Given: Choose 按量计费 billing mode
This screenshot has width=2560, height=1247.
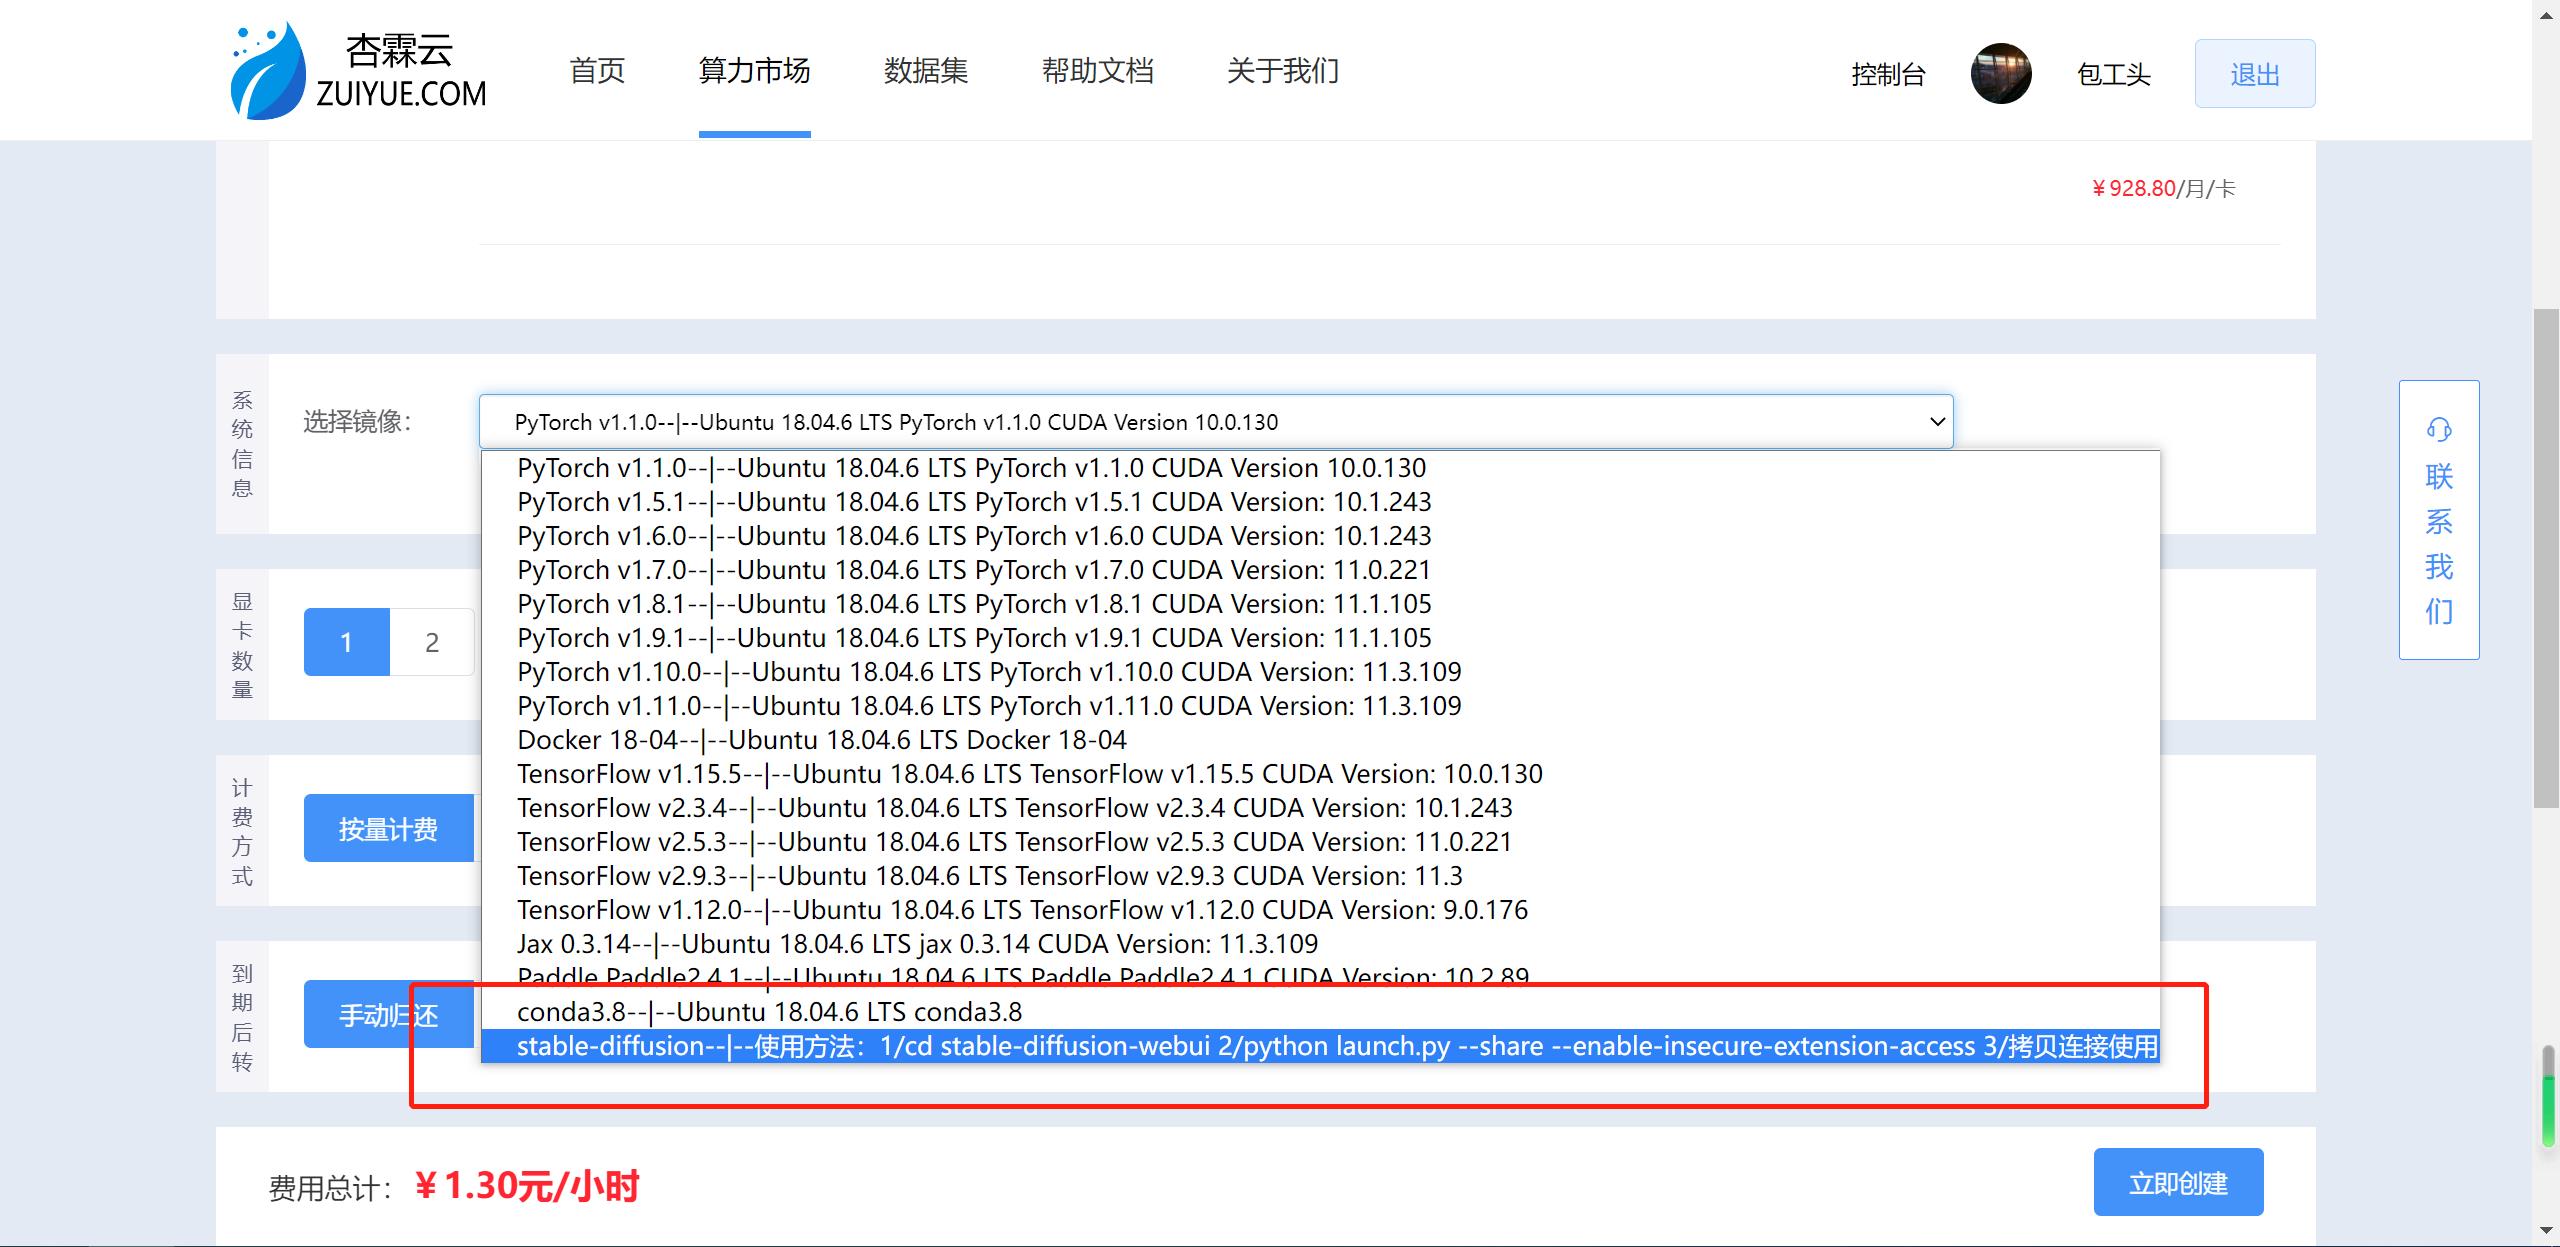Looking at the screenshot, I should click(x=388, y=829).
